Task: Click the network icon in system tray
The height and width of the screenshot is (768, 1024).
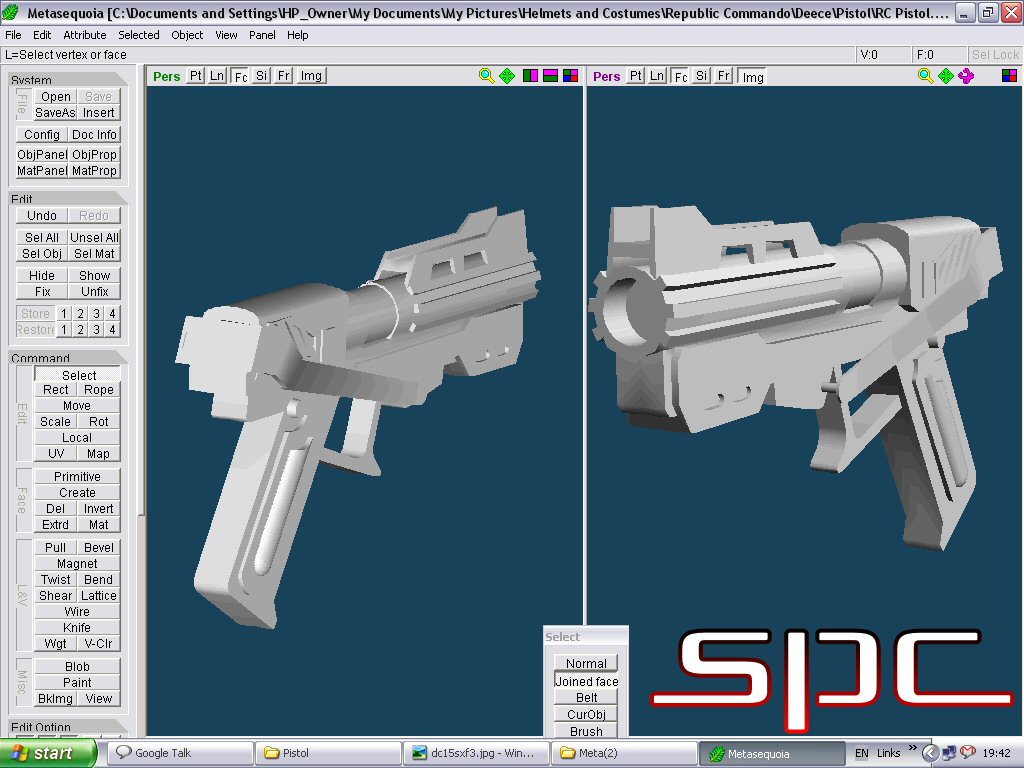Action: [x=950, y=753]
